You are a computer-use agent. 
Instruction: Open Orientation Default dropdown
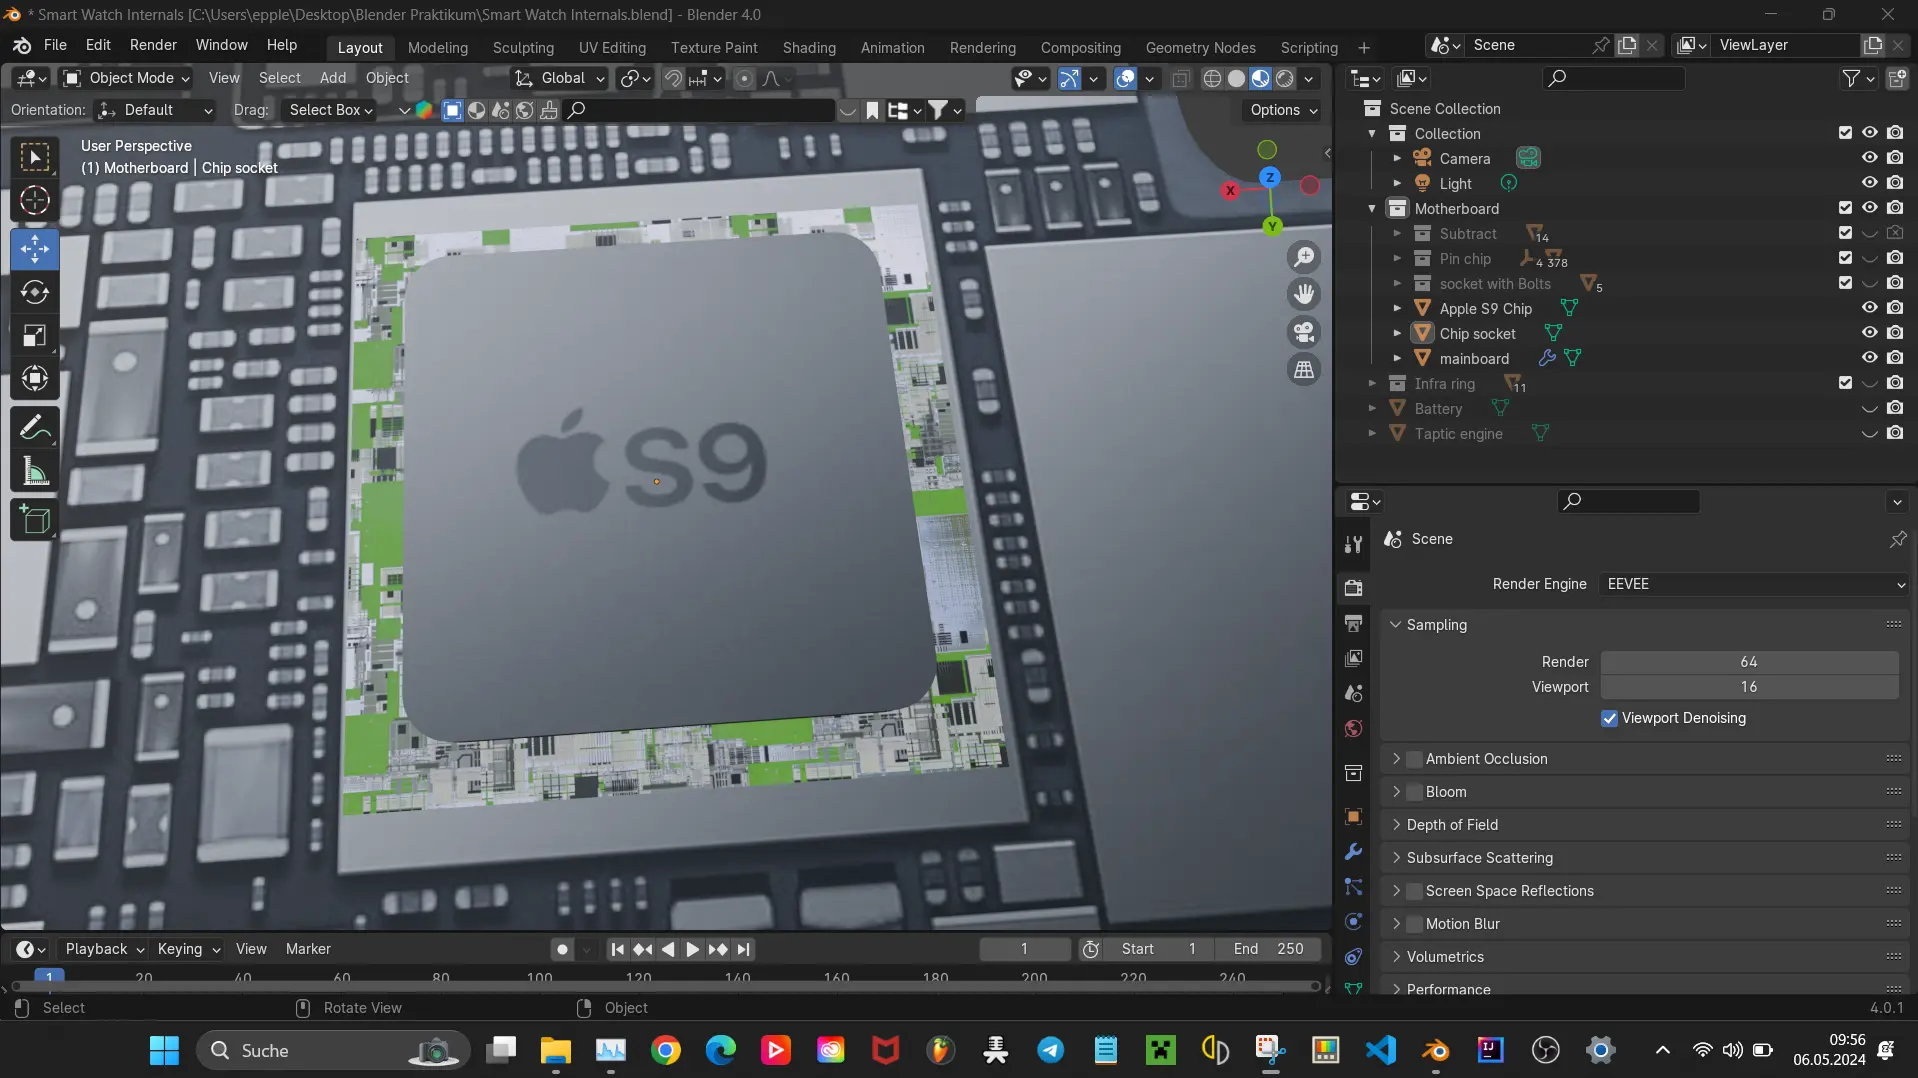tap(156, 110)
